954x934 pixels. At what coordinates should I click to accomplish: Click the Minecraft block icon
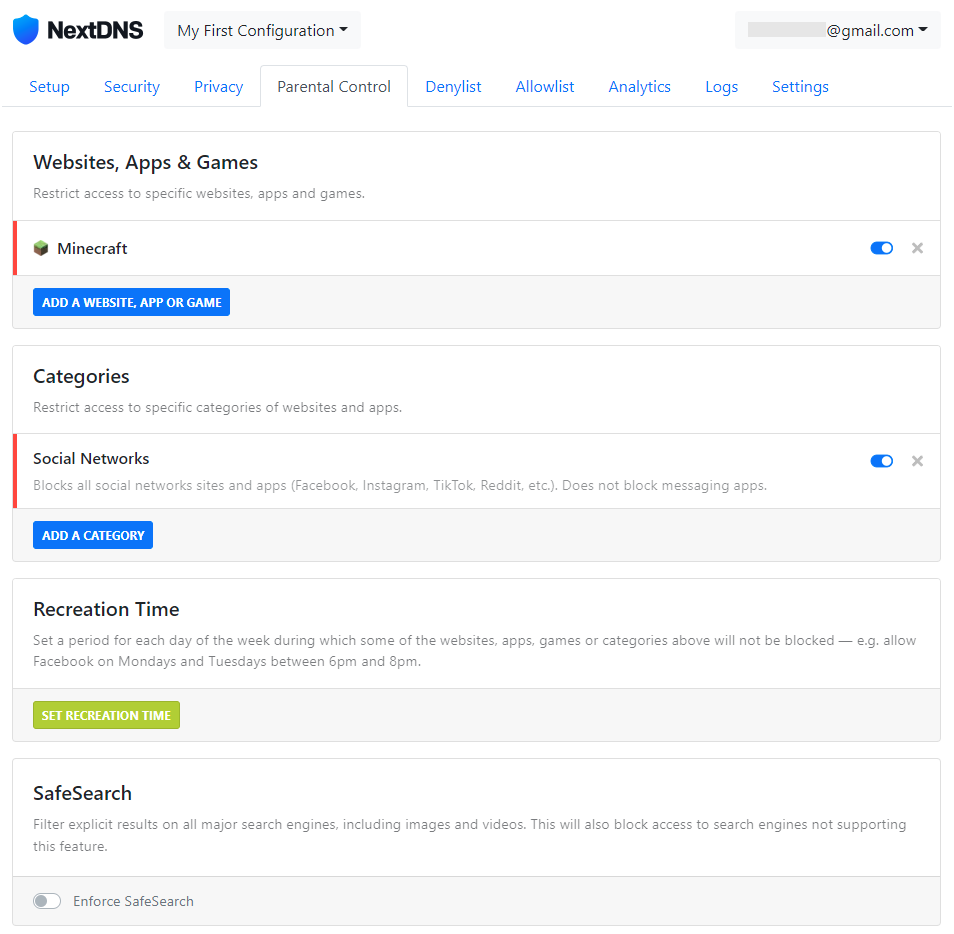[41, 248]
